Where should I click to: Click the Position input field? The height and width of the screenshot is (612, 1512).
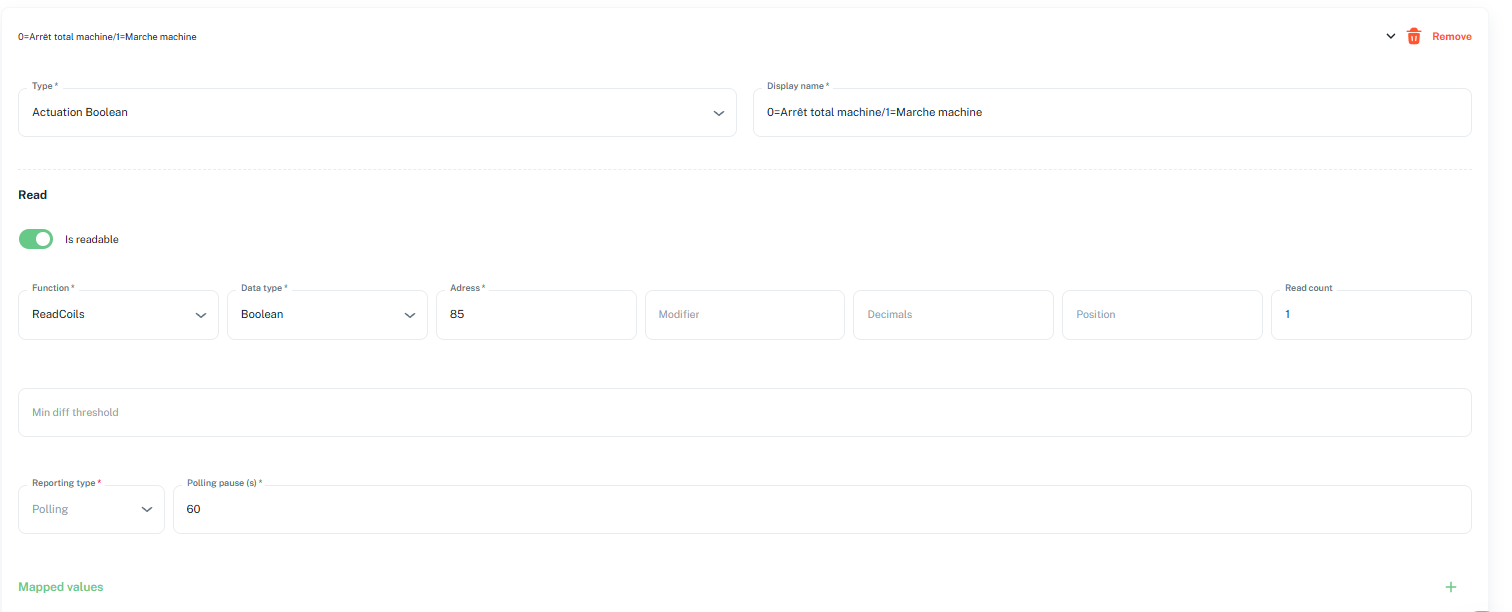1161,315
